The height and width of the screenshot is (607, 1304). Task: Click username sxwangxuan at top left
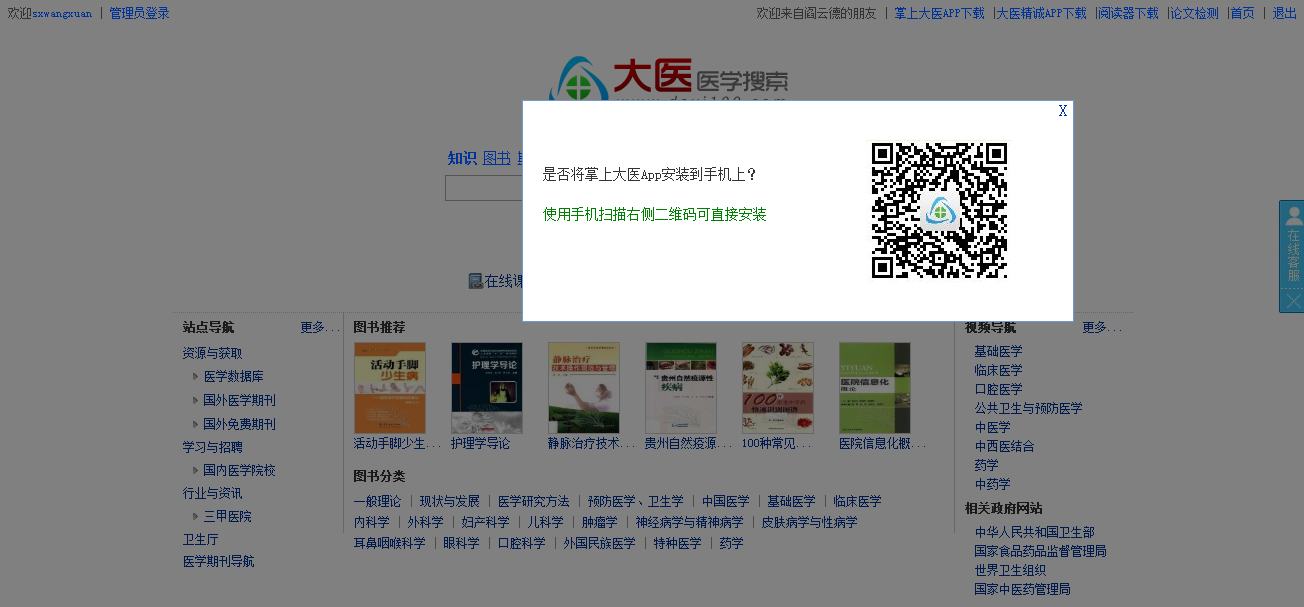62,14
